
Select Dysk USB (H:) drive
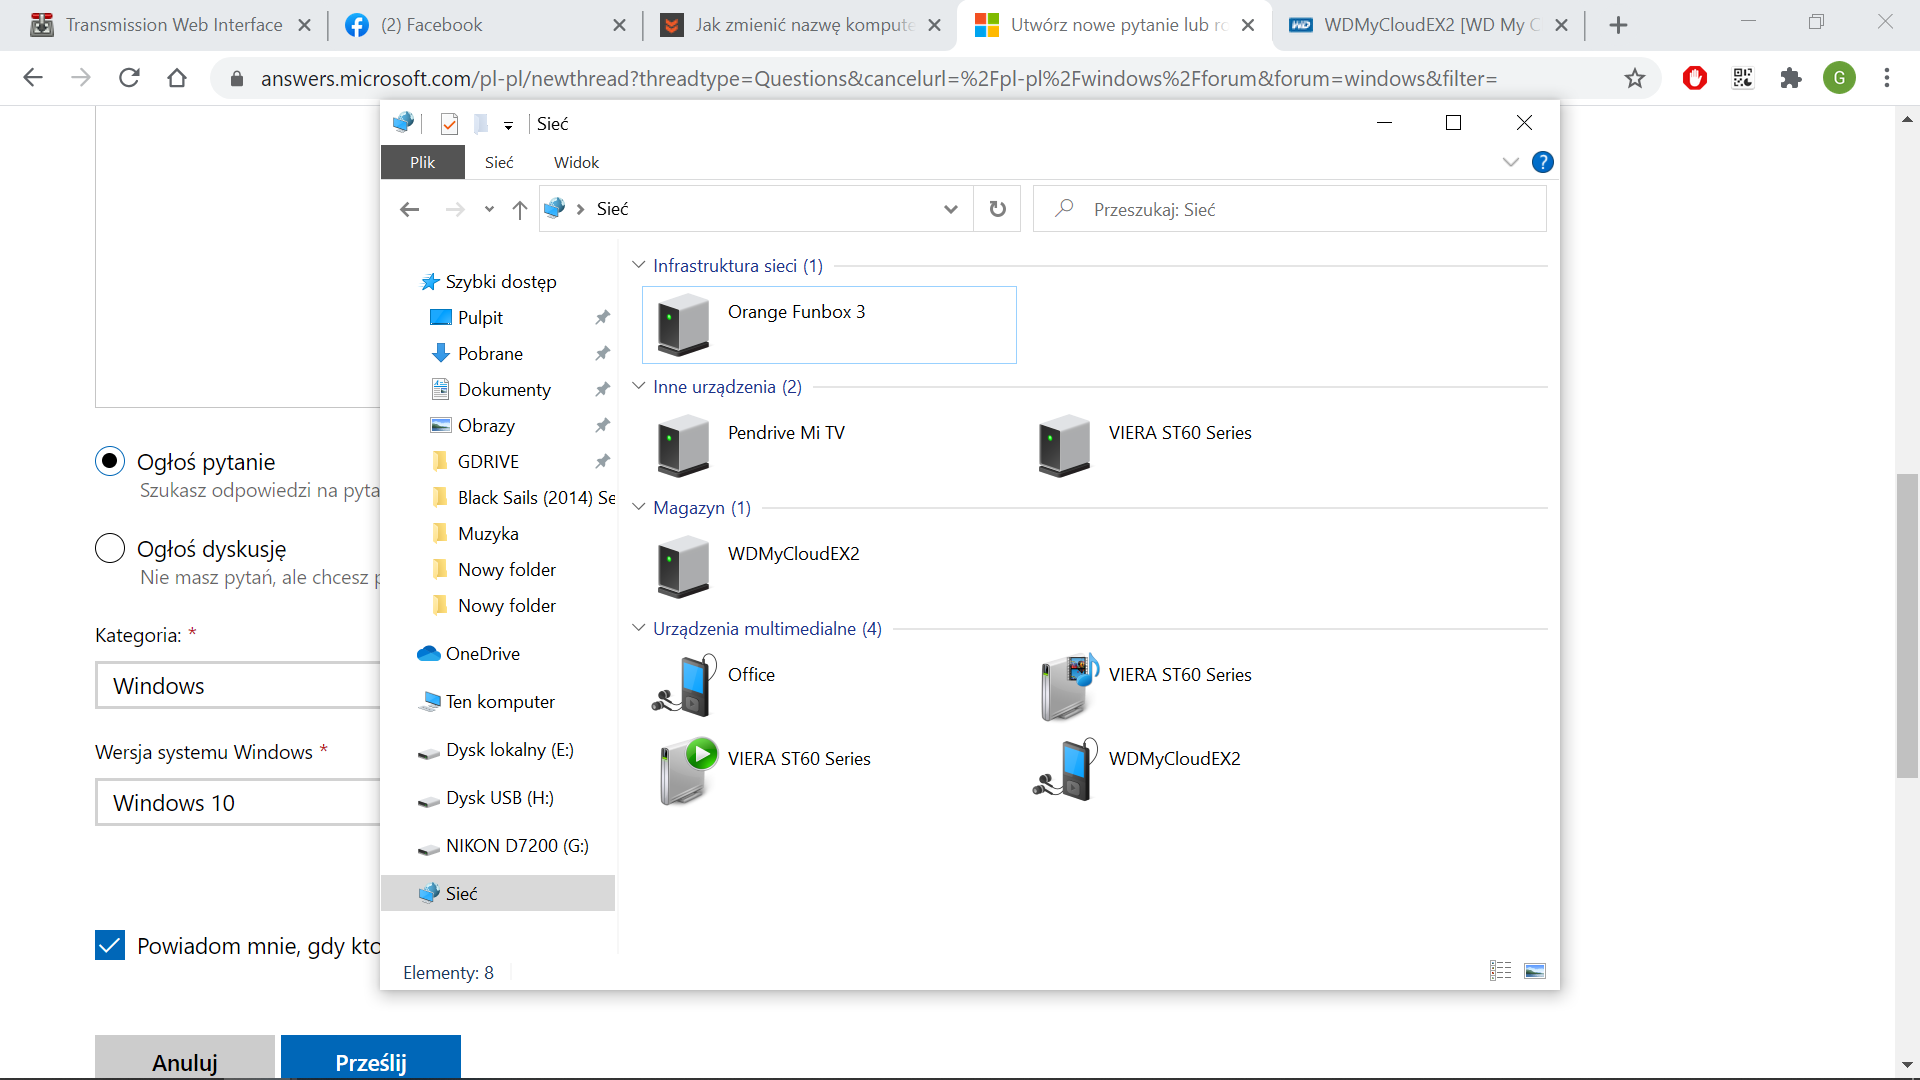point(498,797)
